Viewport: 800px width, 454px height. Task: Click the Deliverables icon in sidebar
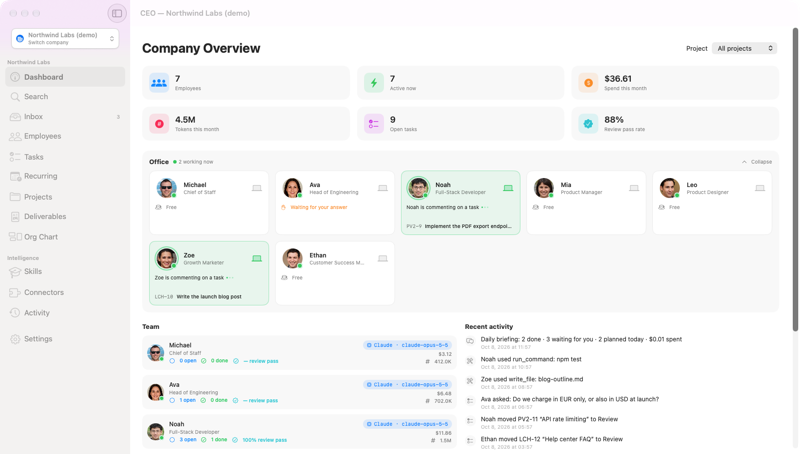coord(15,217)
